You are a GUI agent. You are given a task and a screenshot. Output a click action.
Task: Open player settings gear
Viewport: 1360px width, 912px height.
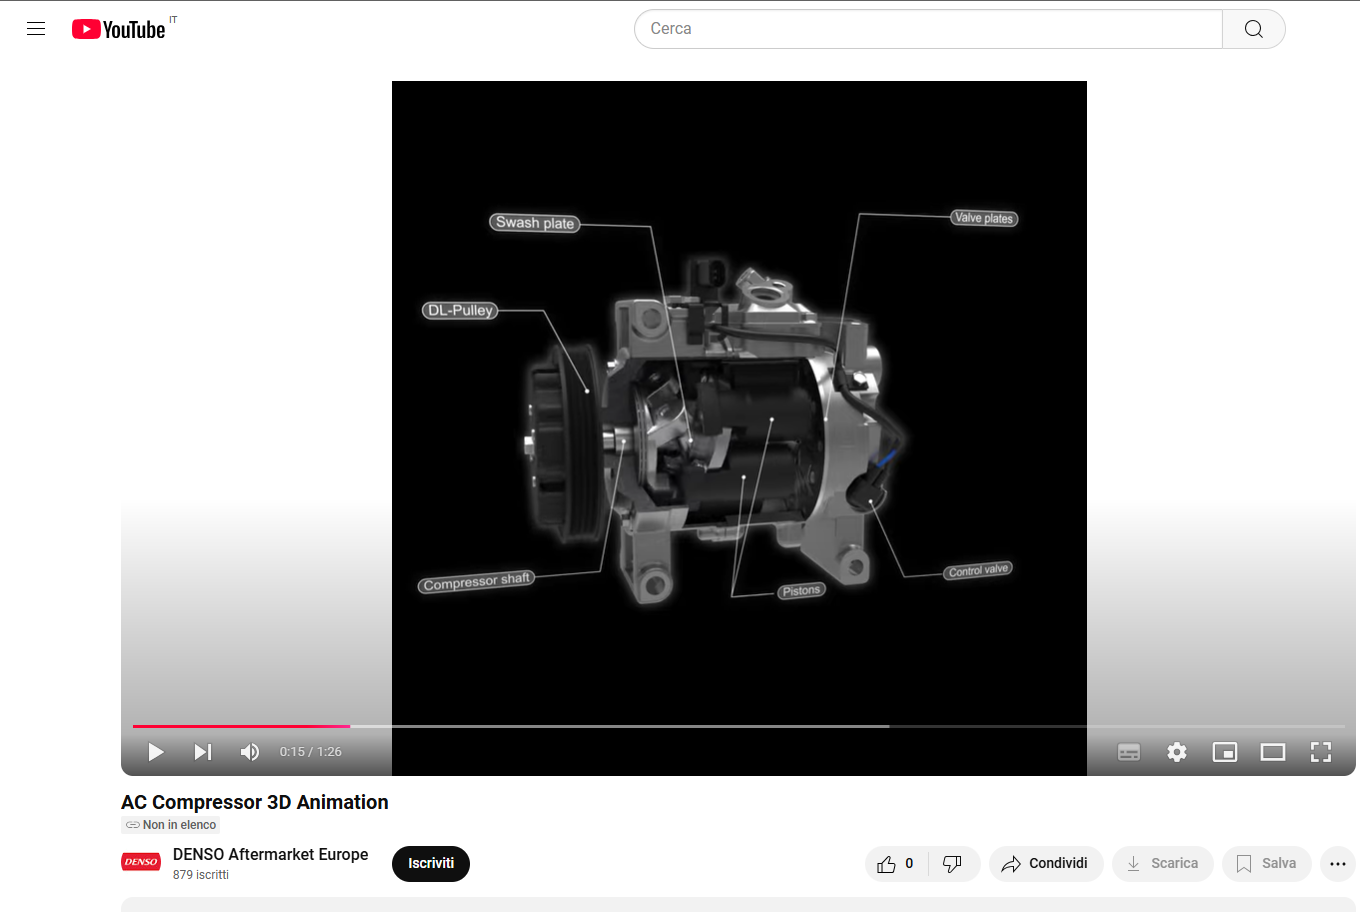click(x=1177, y=752)
